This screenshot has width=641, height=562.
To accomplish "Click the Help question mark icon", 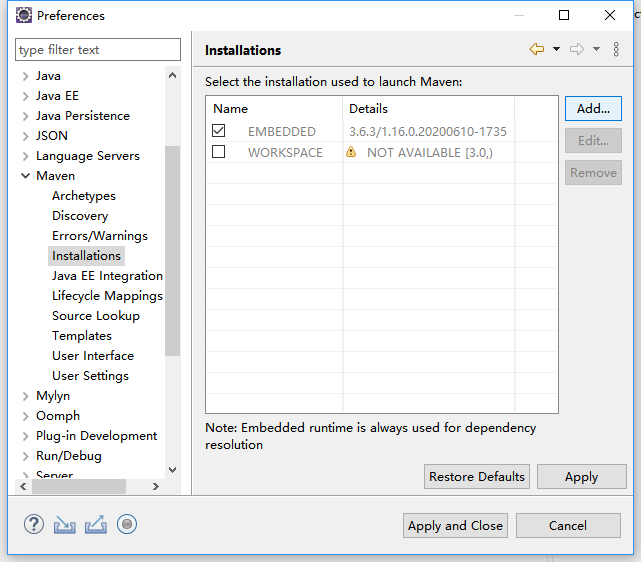I will [x=34, y=524].
